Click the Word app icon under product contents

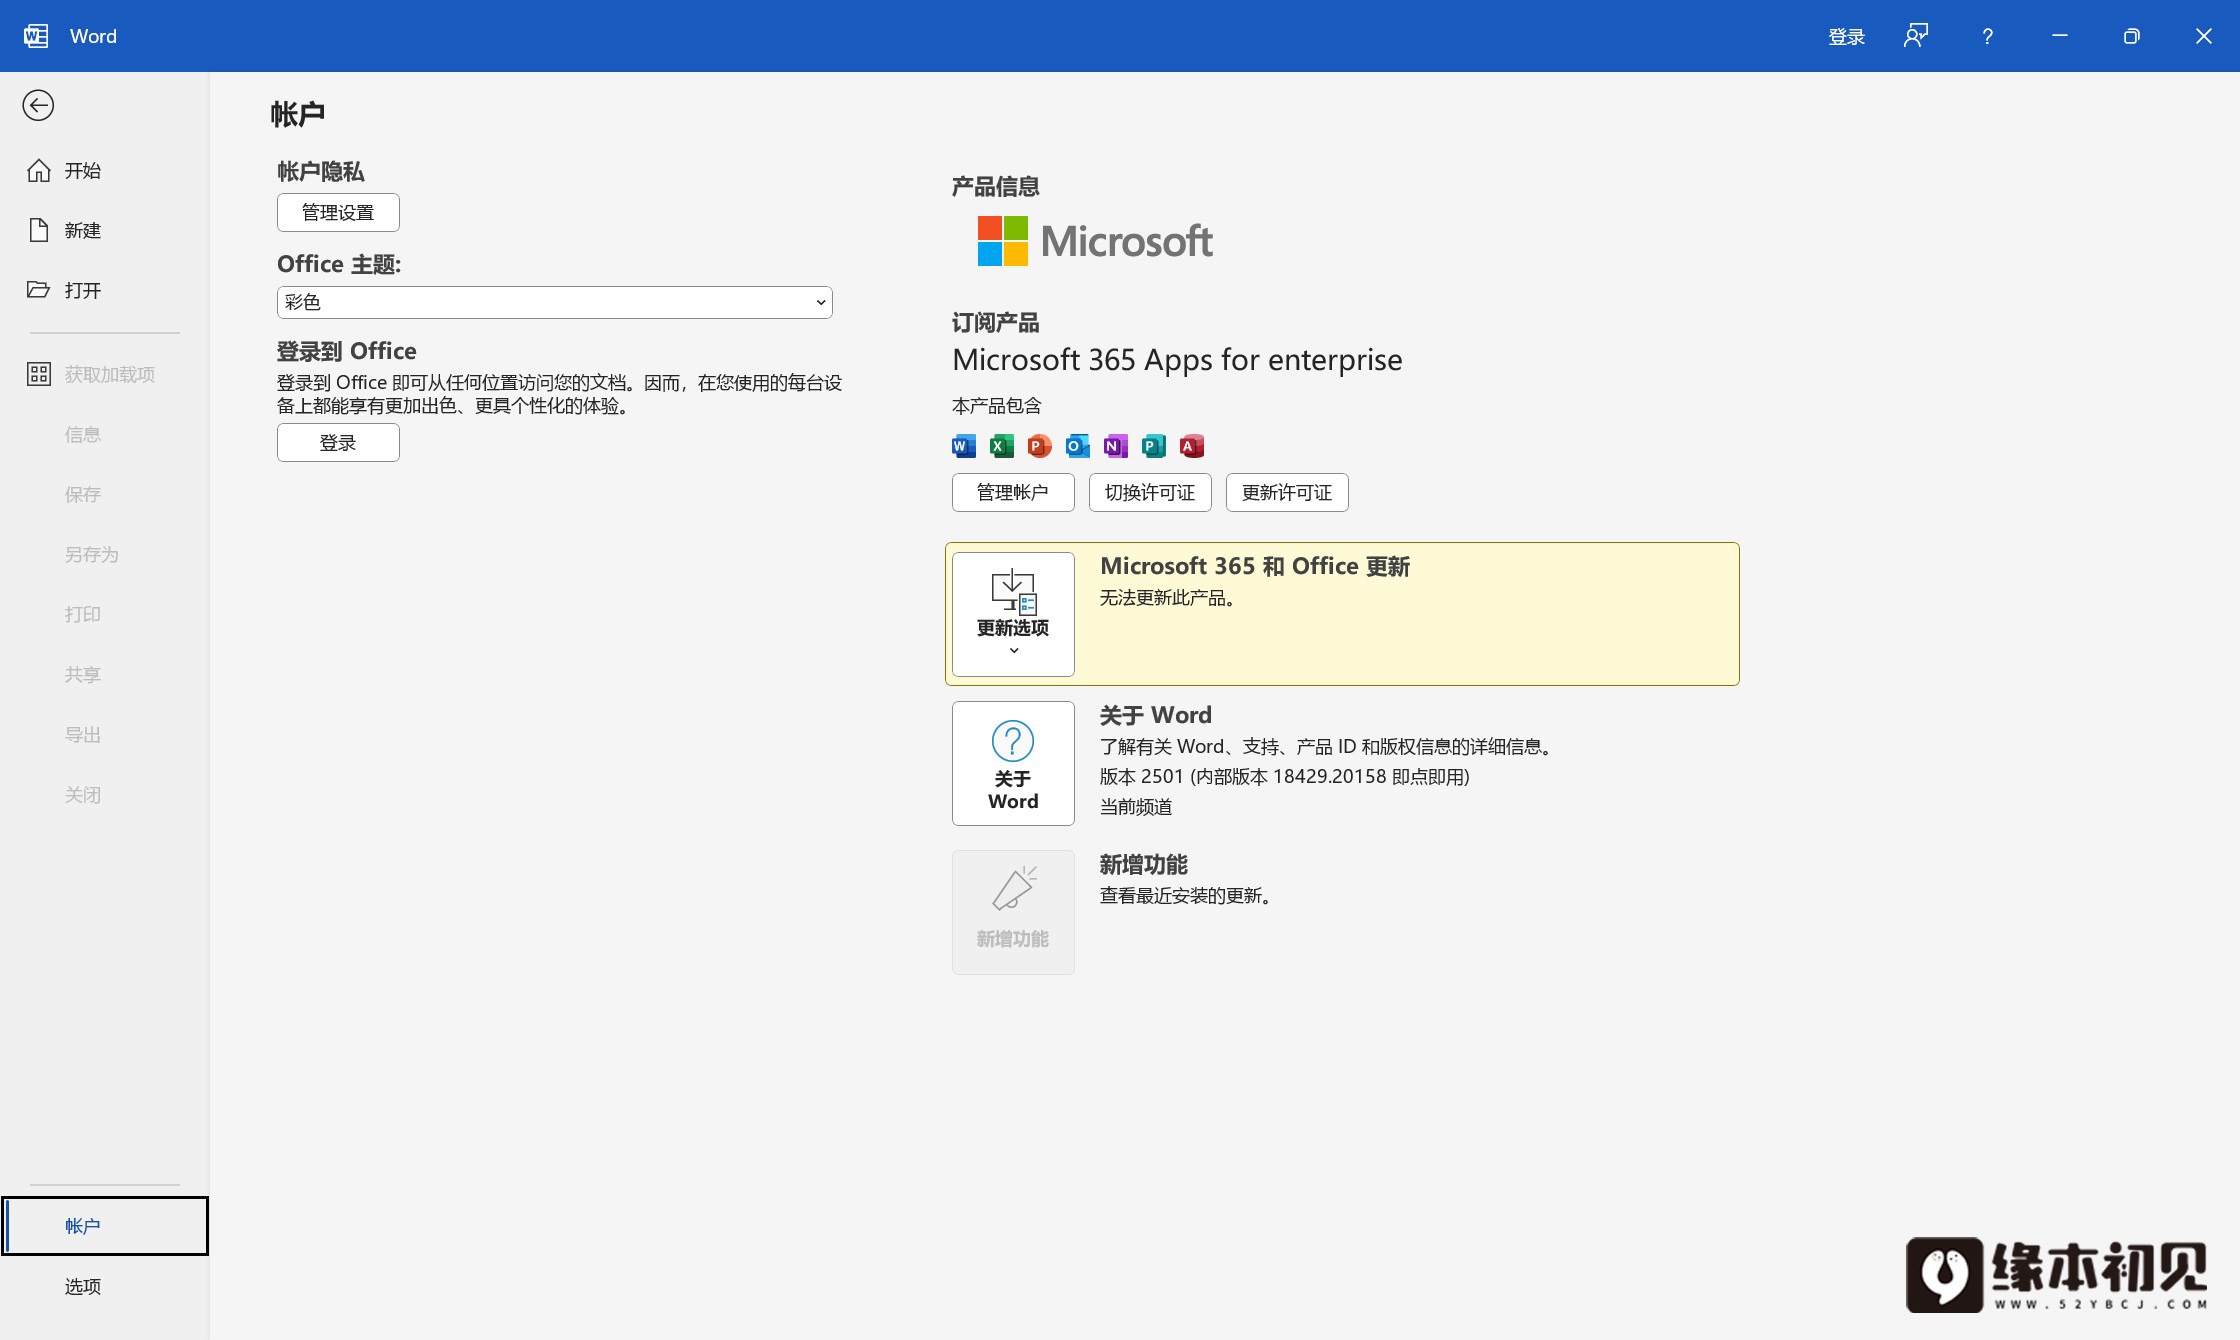click(x=964, y=446)
